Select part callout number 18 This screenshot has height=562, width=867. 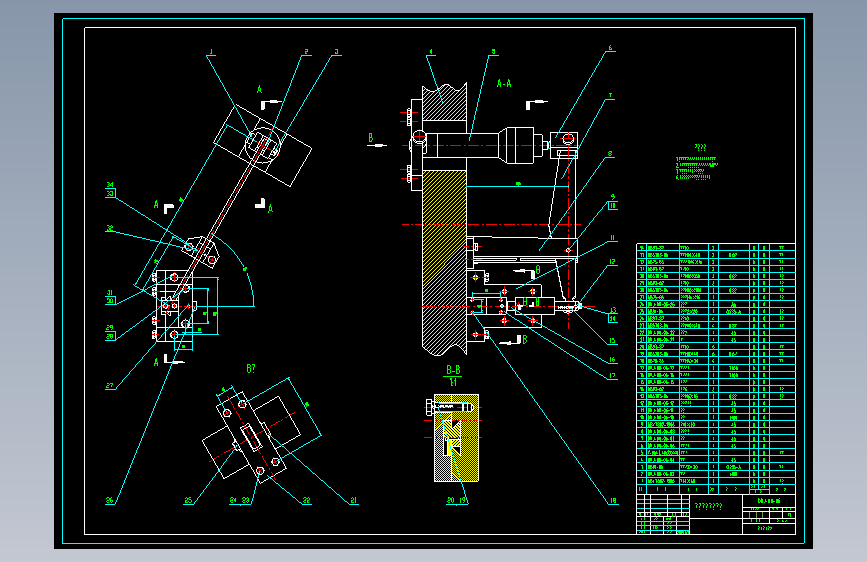[613, 501]
